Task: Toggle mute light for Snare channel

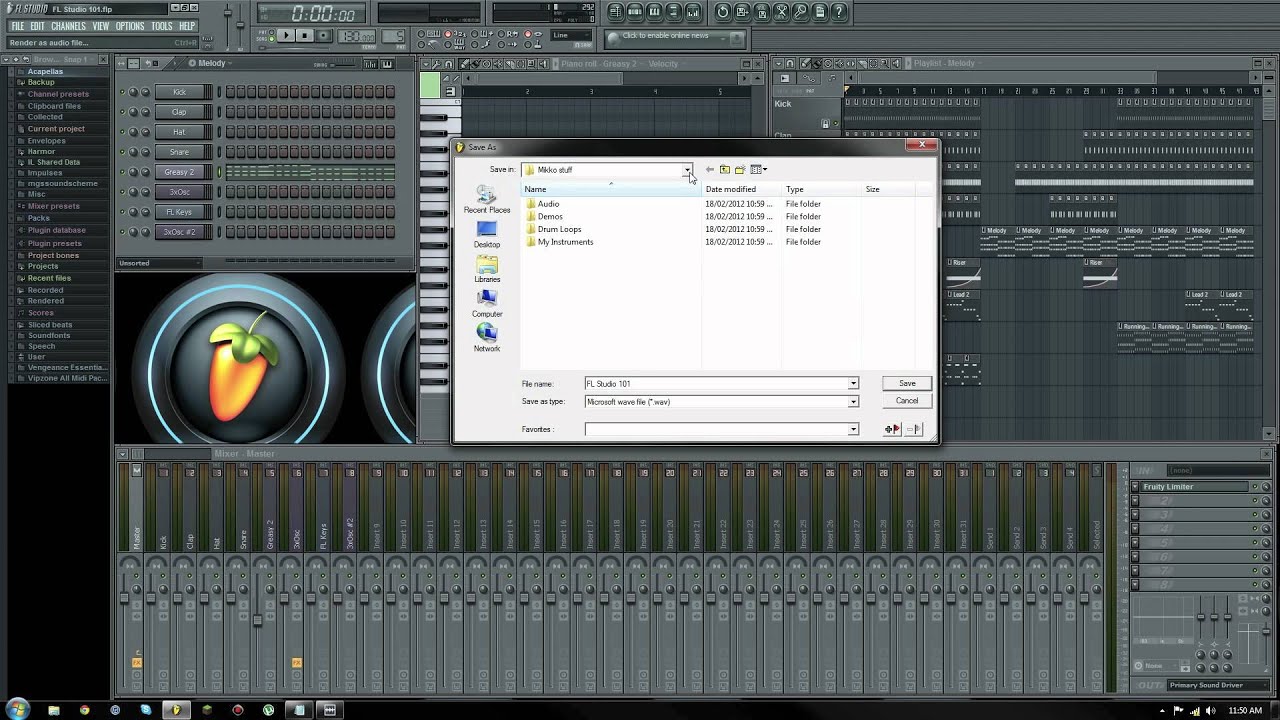Action: (122, 152)
